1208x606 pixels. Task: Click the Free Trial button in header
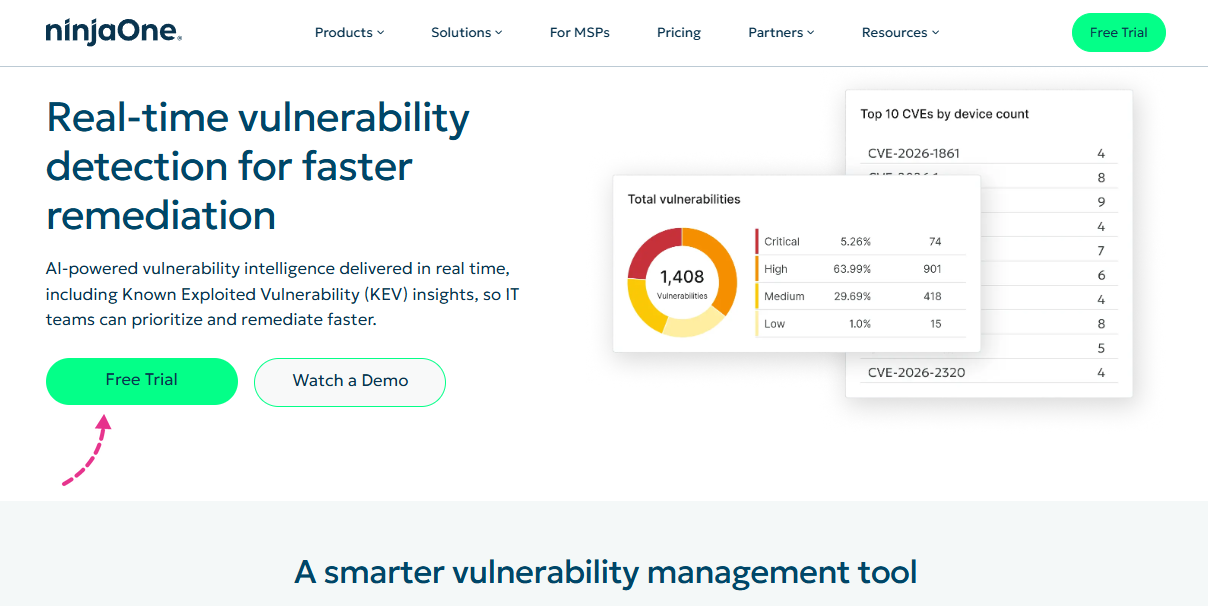1118,33
